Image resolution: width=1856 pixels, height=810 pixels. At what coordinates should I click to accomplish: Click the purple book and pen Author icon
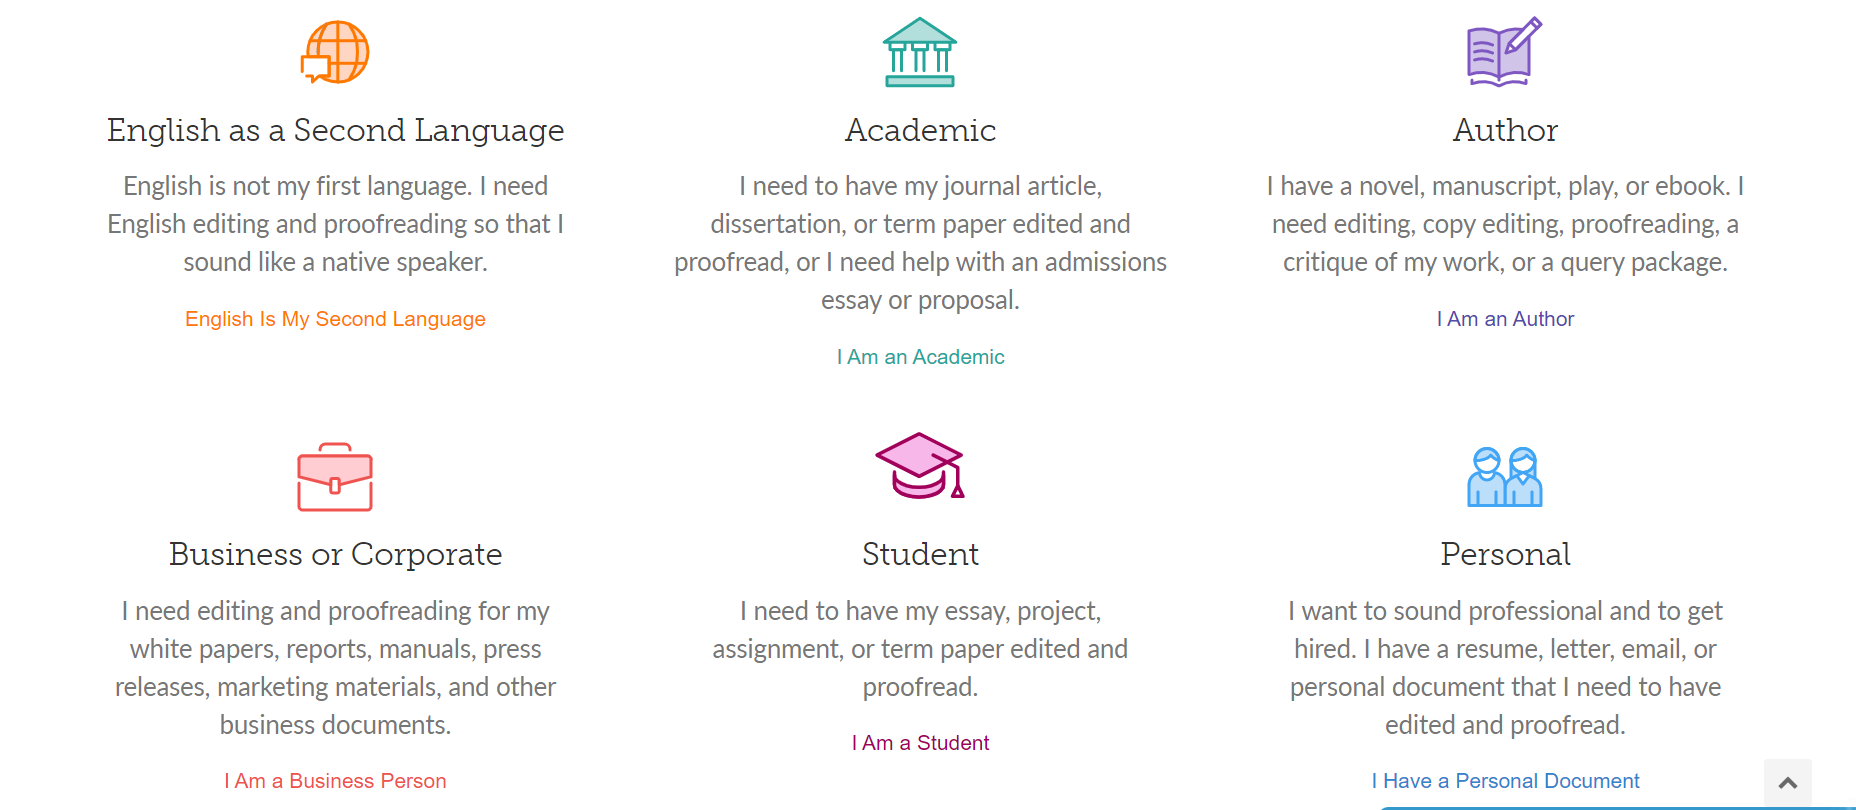[1505, 52]
